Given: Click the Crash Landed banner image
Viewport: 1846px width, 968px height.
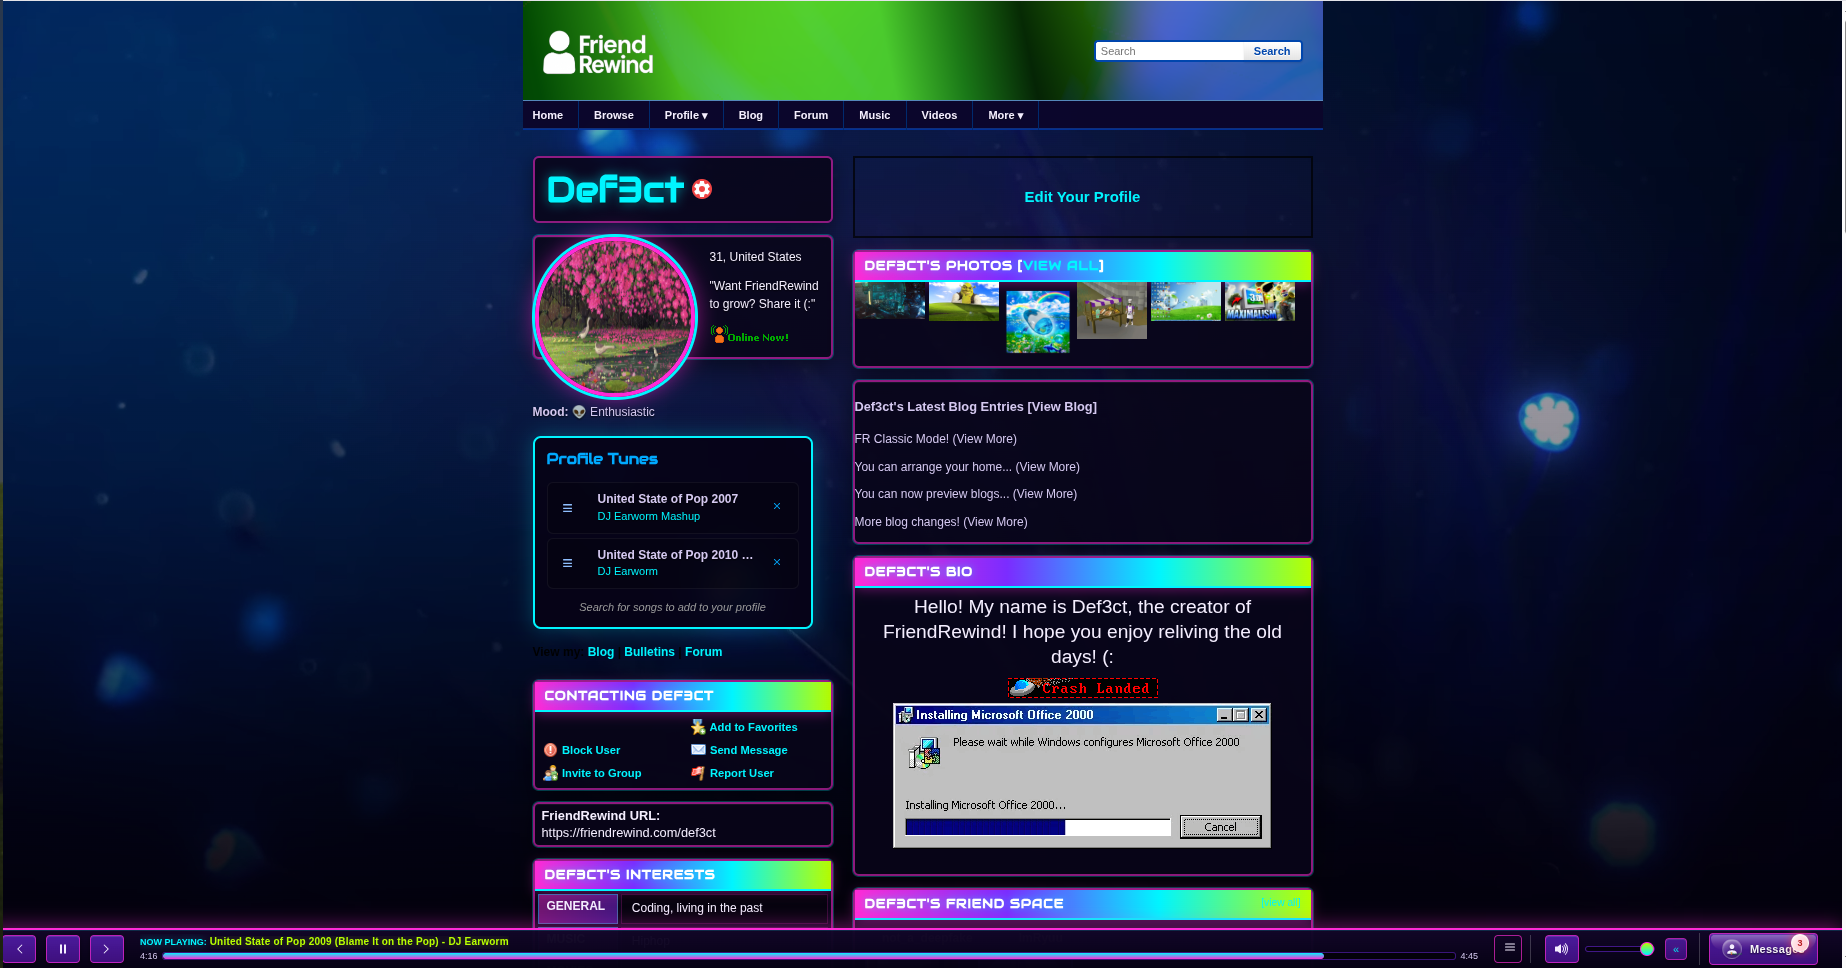Looking at the screenshot, I should tap(1082, 688).
